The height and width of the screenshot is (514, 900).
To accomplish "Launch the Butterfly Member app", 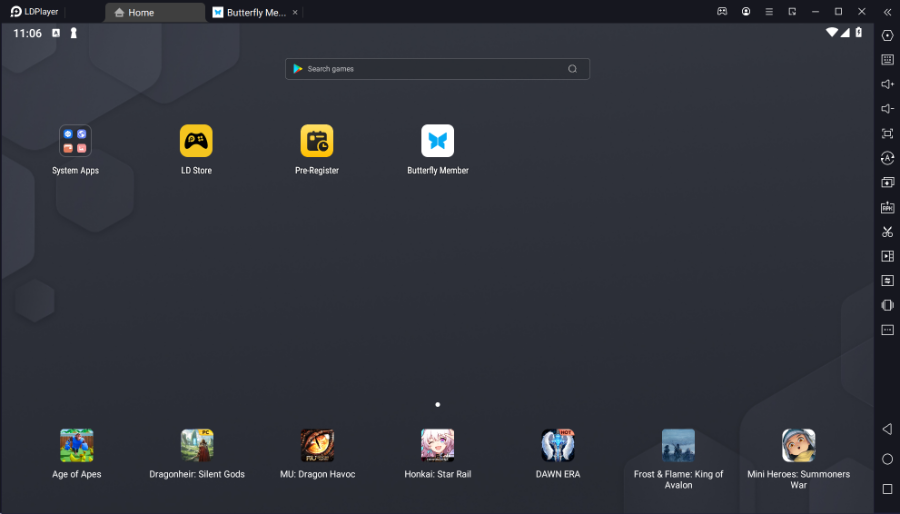I will click(x=437, y=141).
